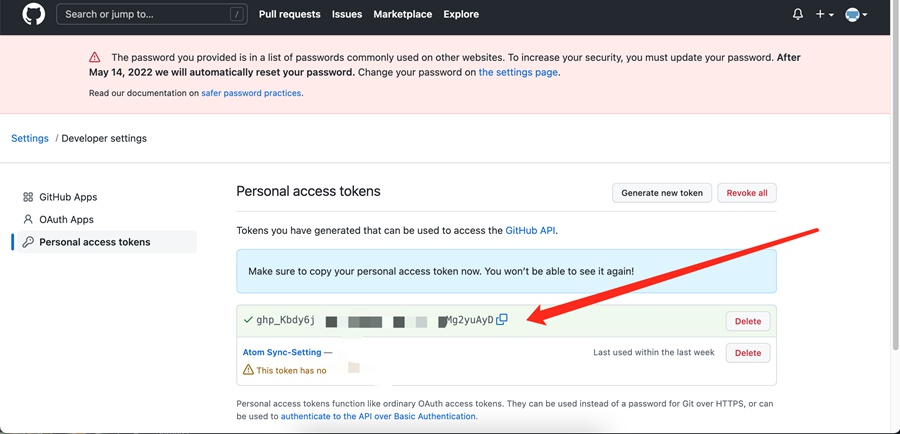Delete the Atom Sync-Setting token
The height and width of the screenshot is (434, 900).
pos(747,353)
